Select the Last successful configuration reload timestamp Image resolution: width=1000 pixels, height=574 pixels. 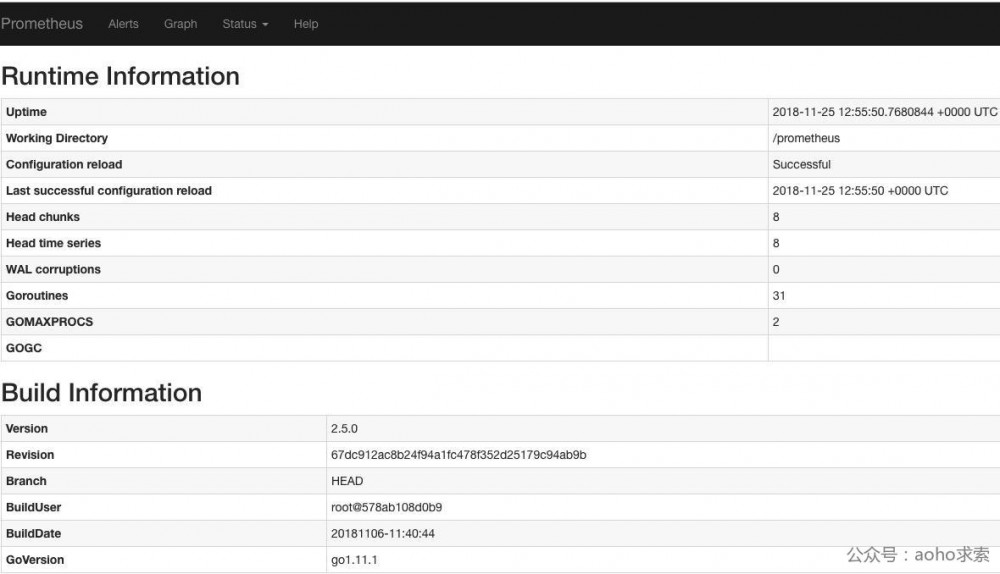point(860,190)
